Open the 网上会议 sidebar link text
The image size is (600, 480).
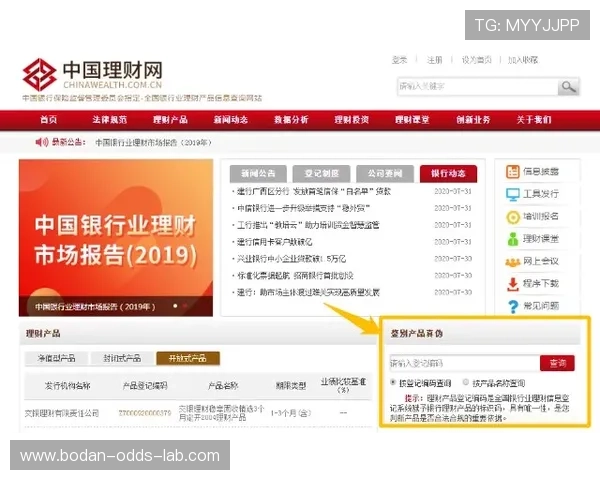(541, 261)
